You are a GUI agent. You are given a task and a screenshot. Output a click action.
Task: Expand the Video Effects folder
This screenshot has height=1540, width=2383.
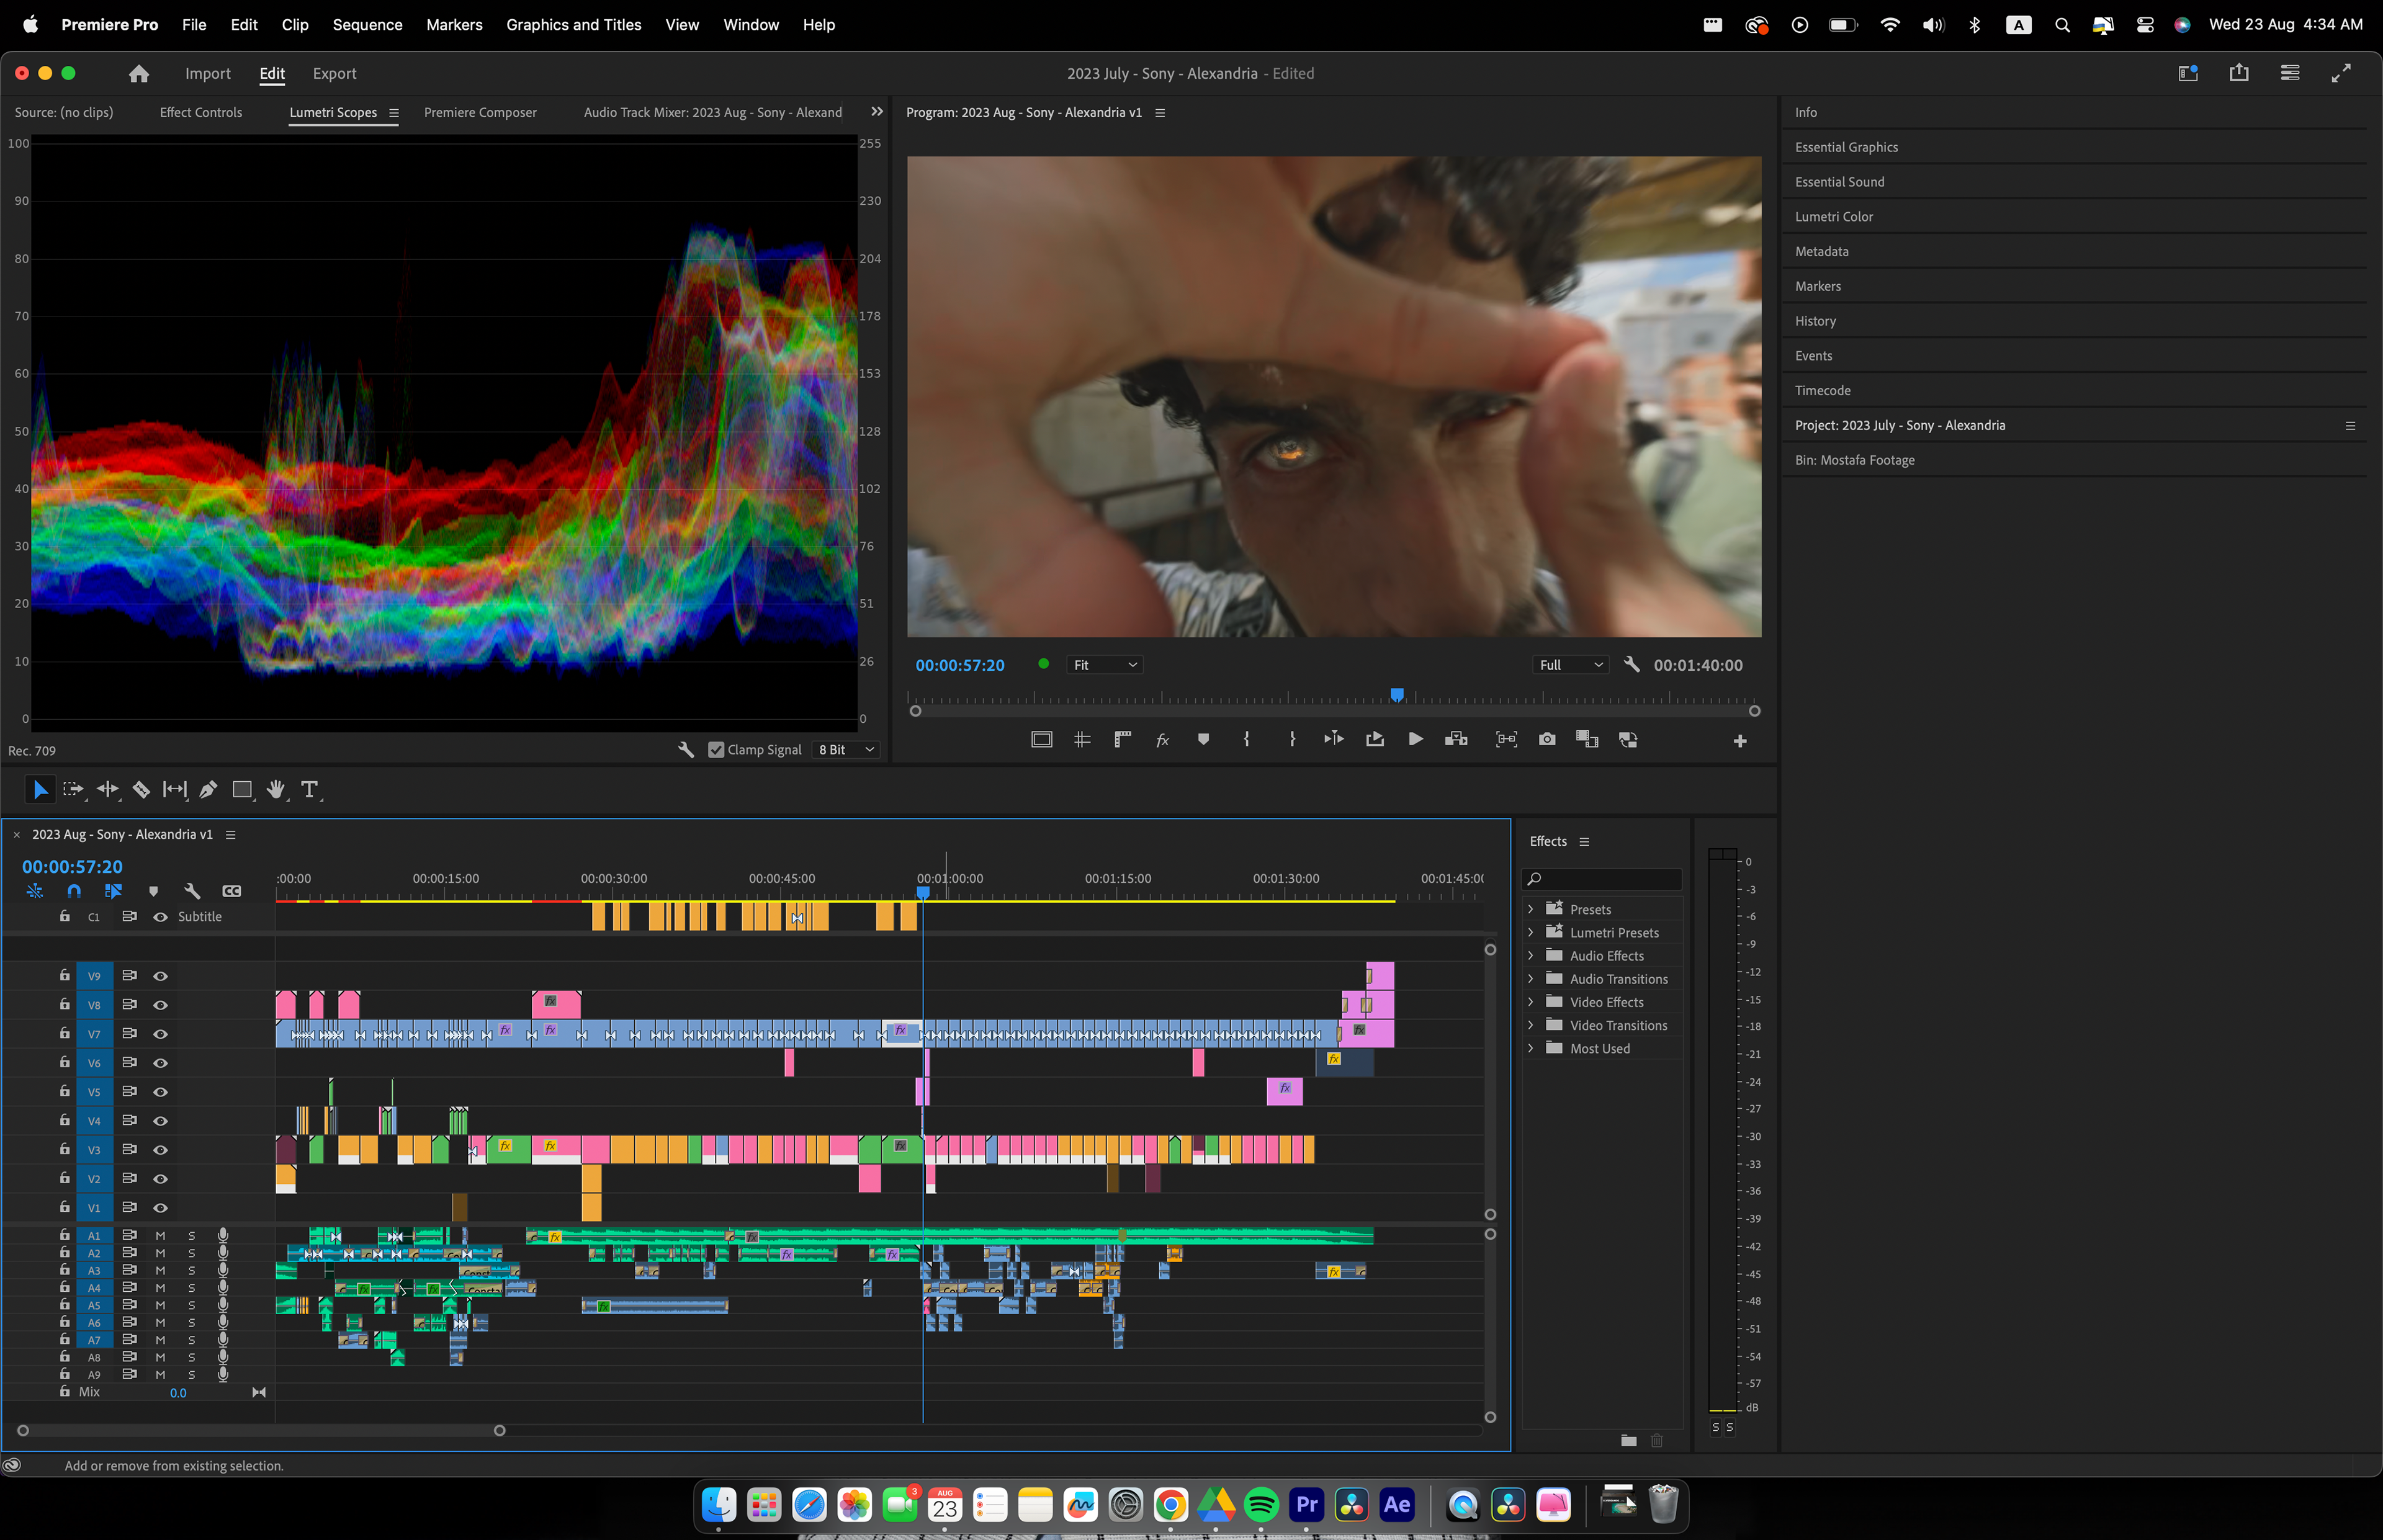coord(1531,1002)
